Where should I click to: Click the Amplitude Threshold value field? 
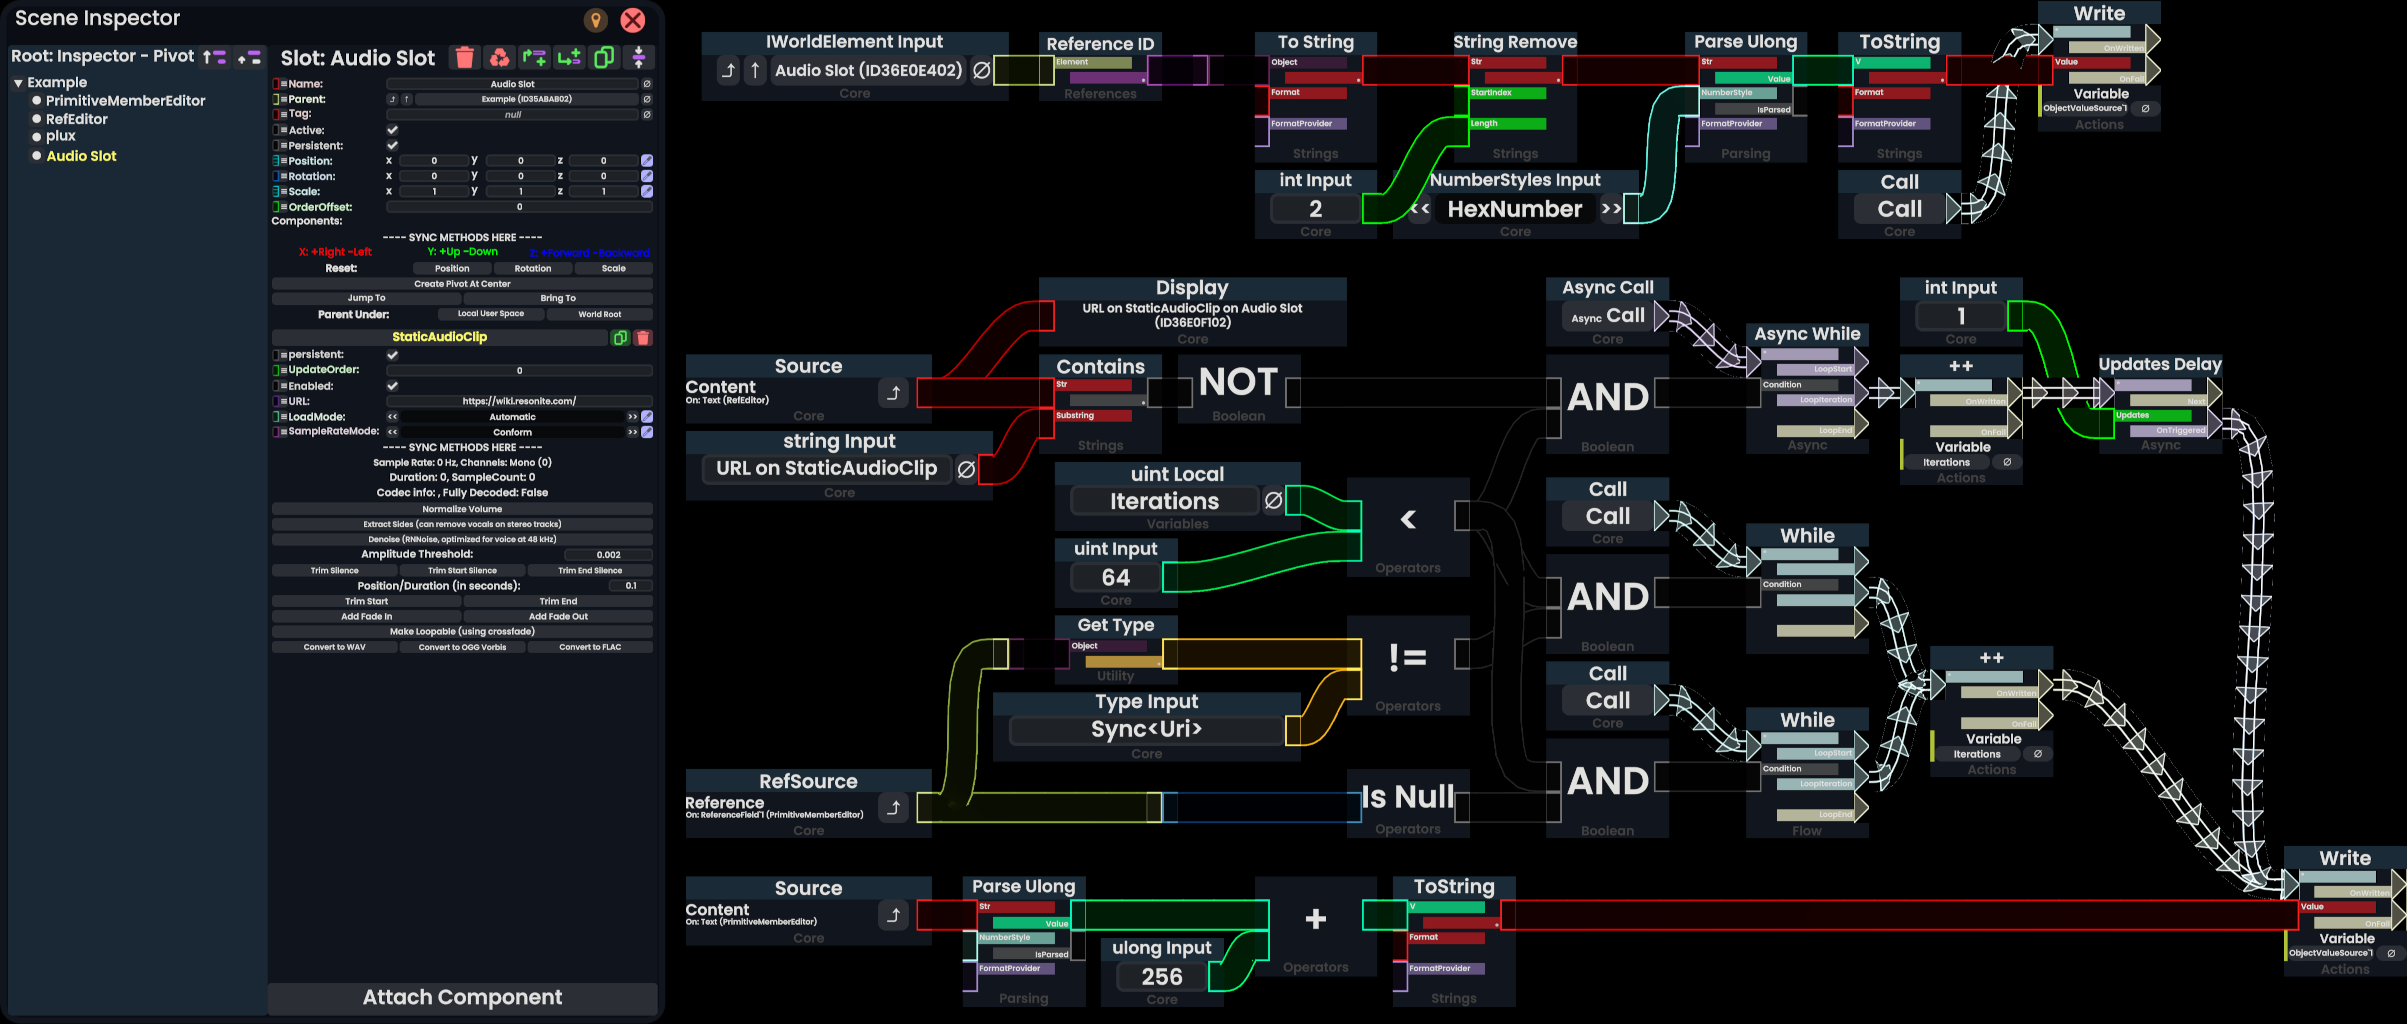point(608,555)
